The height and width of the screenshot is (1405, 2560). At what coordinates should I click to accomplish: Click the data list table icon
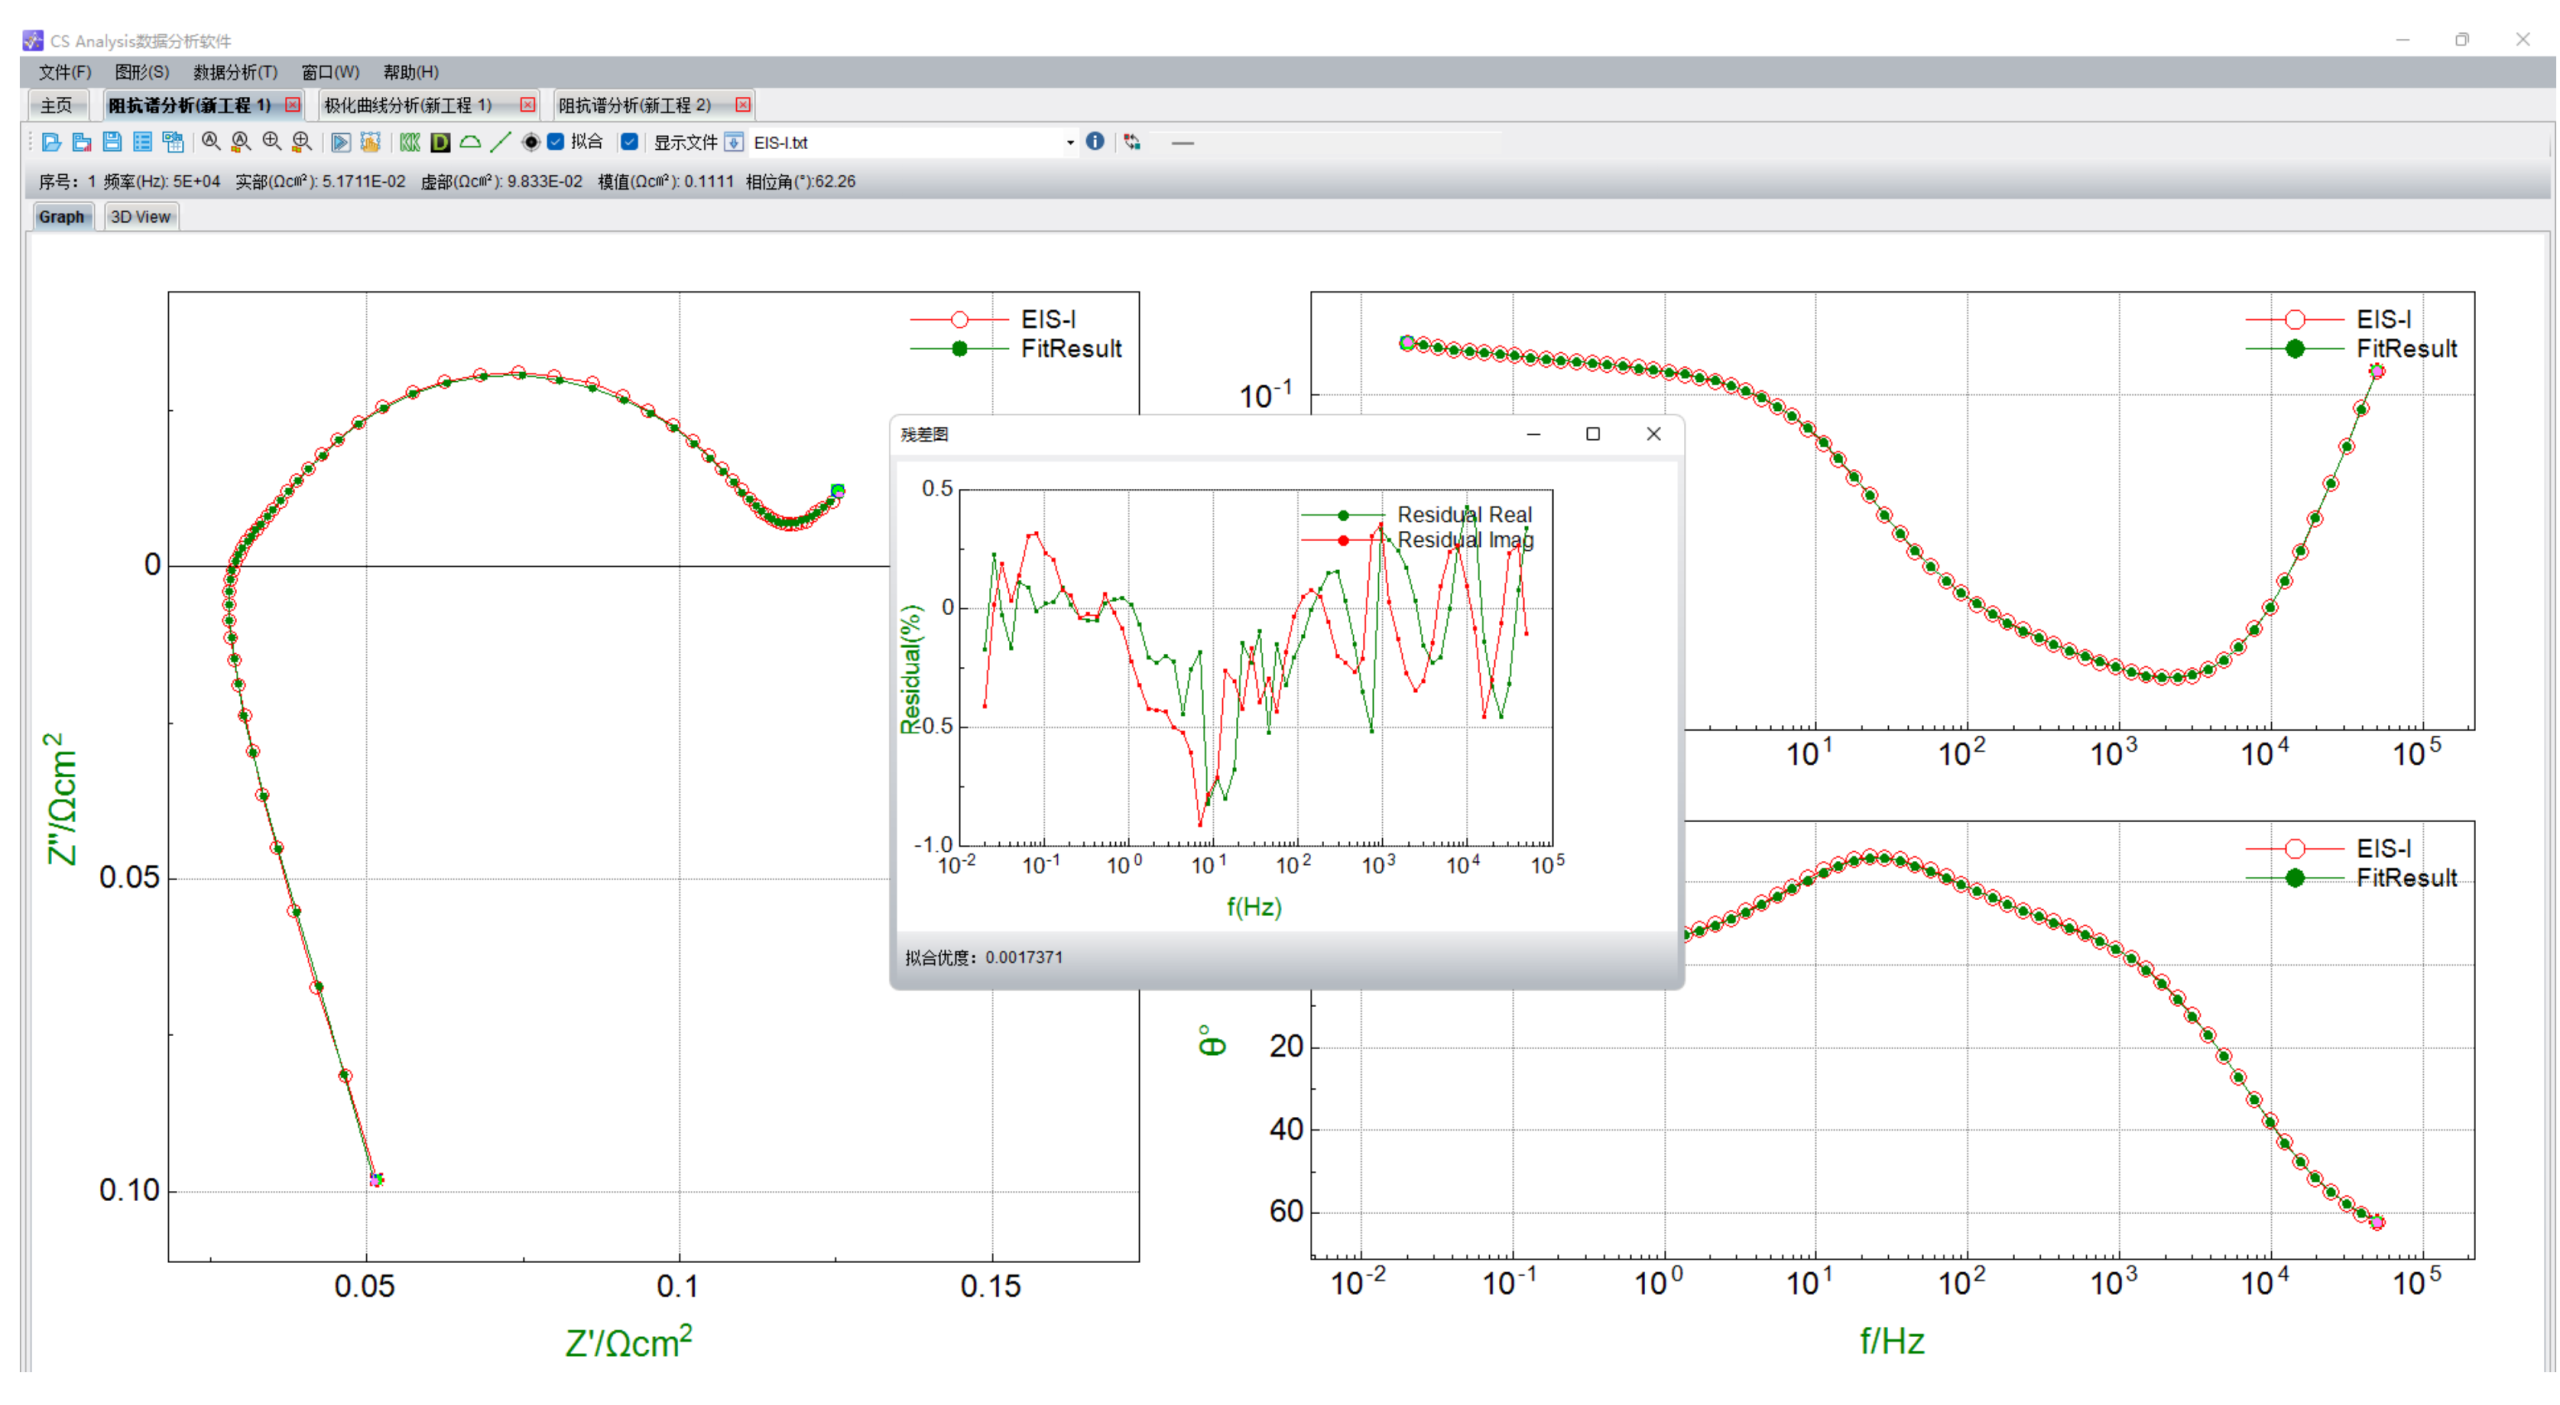(142, 142)
